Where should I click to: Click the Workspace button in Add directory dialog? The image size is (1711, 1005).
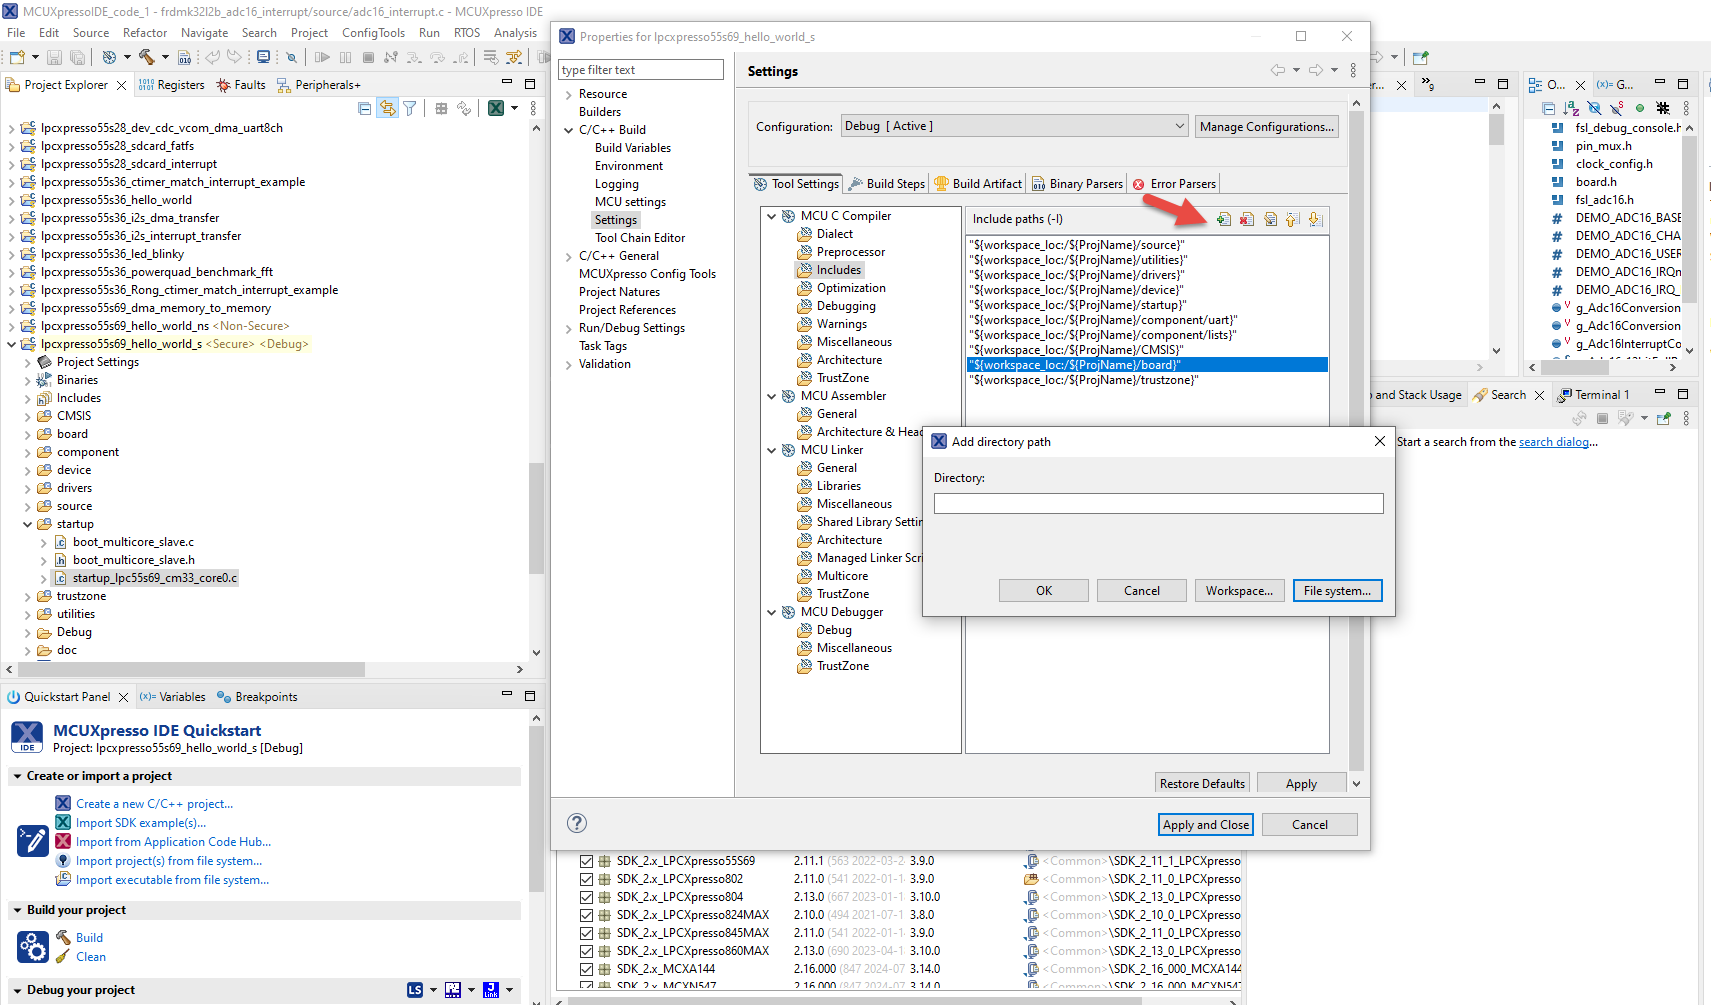coord(1239,590)
